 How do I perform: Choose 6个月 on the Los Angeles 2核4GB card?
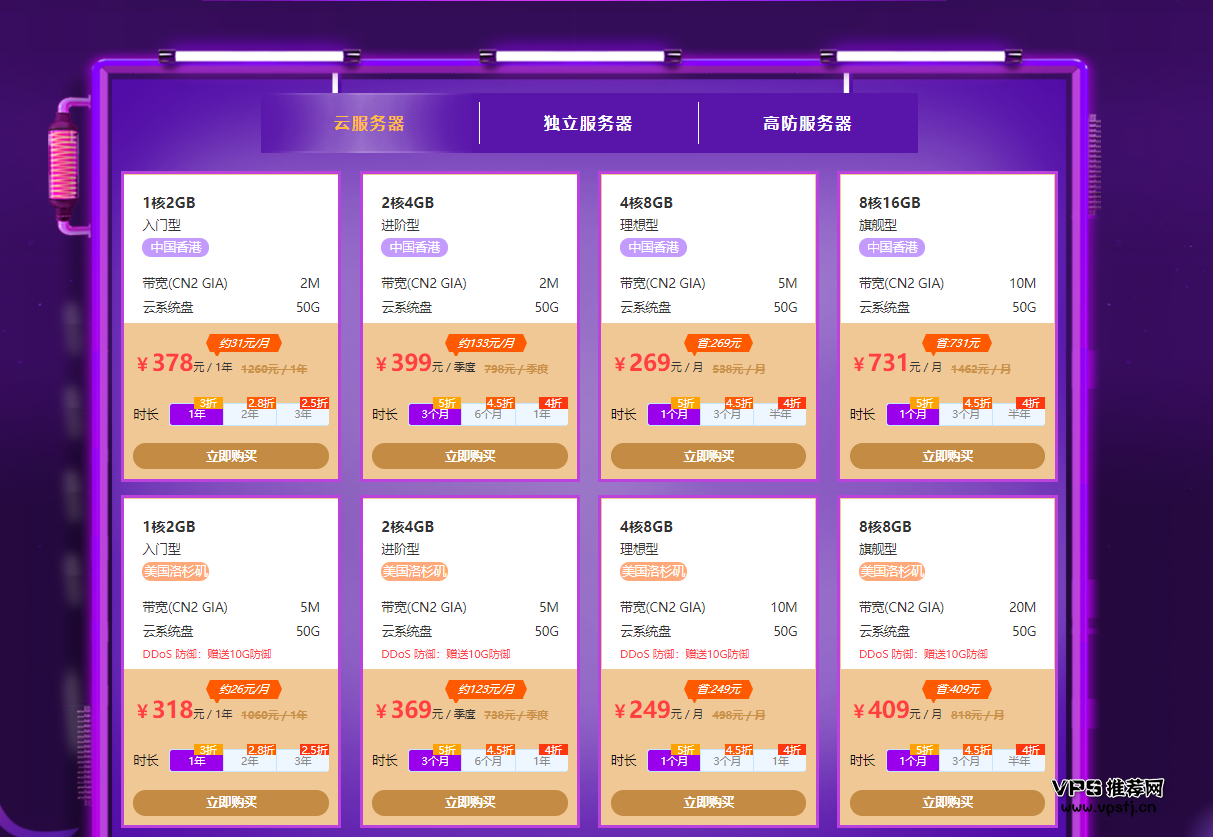point(489,761)
